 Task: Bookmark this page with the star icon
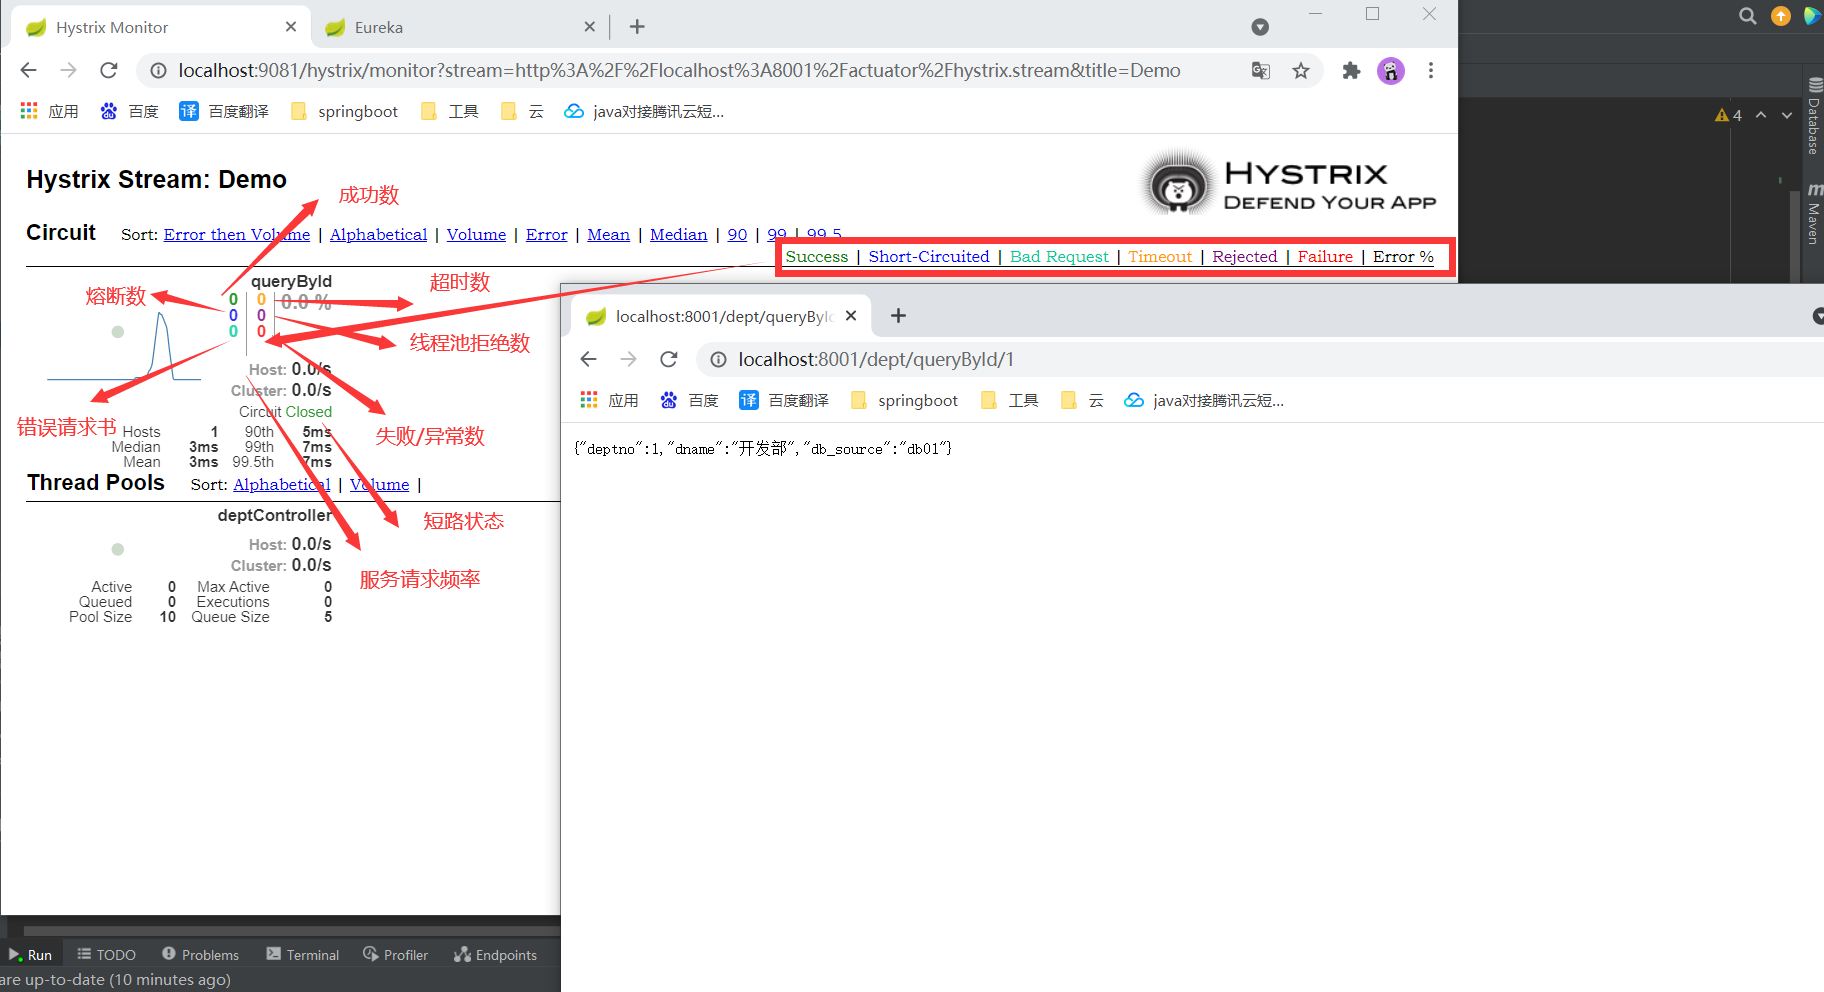tap(1300, 70)
